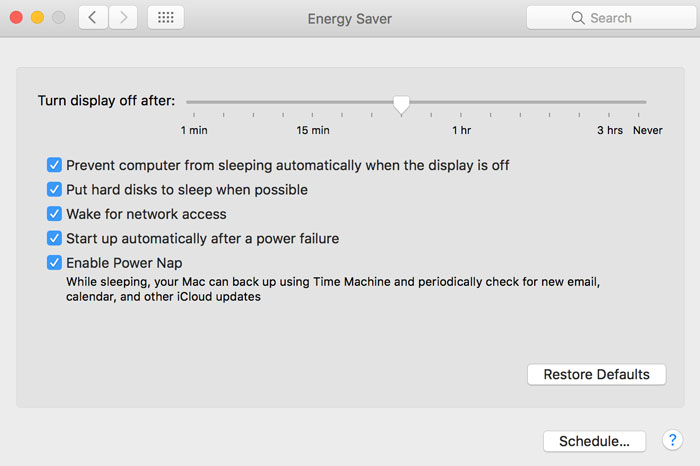
Task: Open the Schedule... dialog
Action: tap(594, 441)
